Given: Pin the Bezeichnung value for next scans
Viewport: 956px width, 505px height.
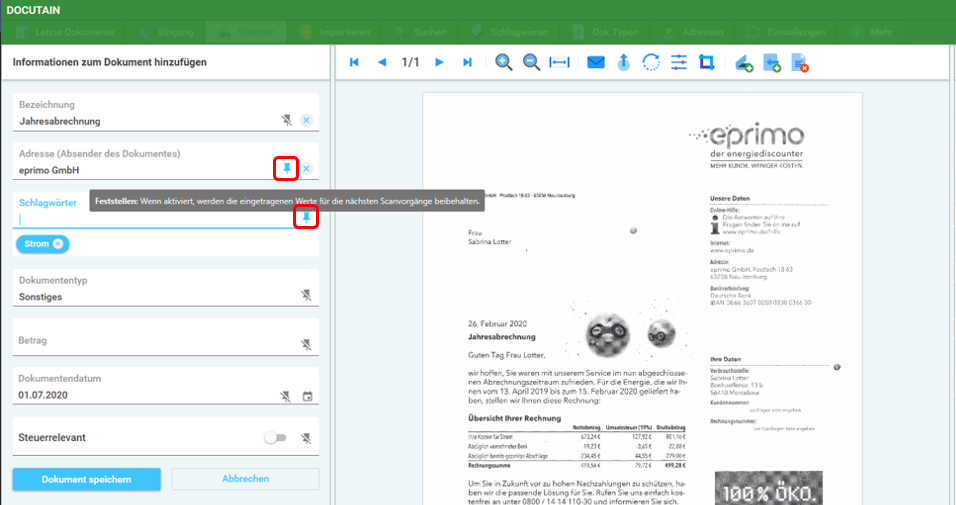Looking at the screenshot, I should pos(287,120).
